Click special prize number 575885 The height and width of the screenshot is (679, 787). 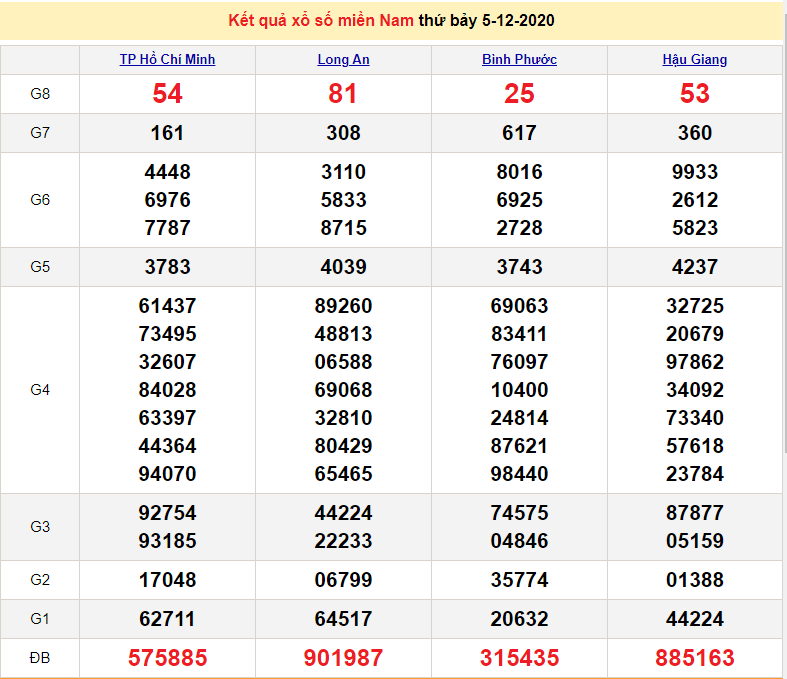pos(167,658)
